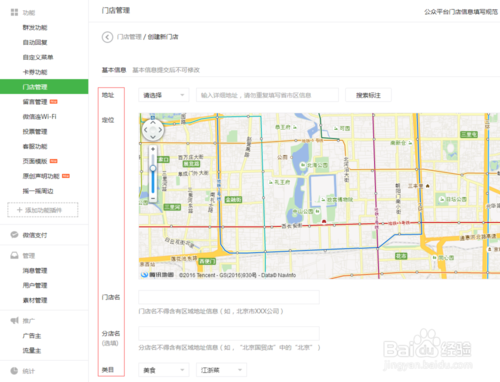
Task: Select the highlighted 门店管理 sidebar item
Action: coord(44,87)
